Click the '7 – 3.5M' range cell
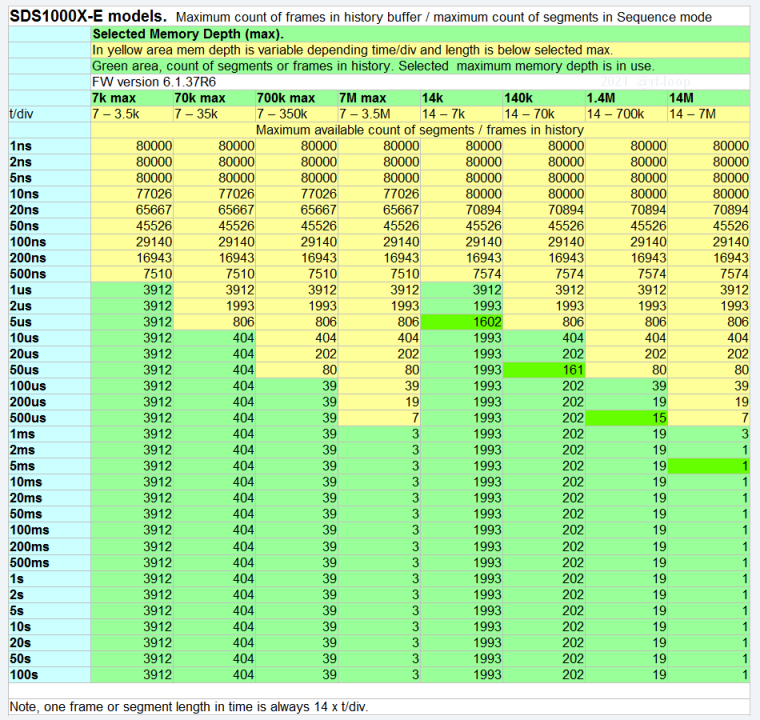 [x=379, y=114]
